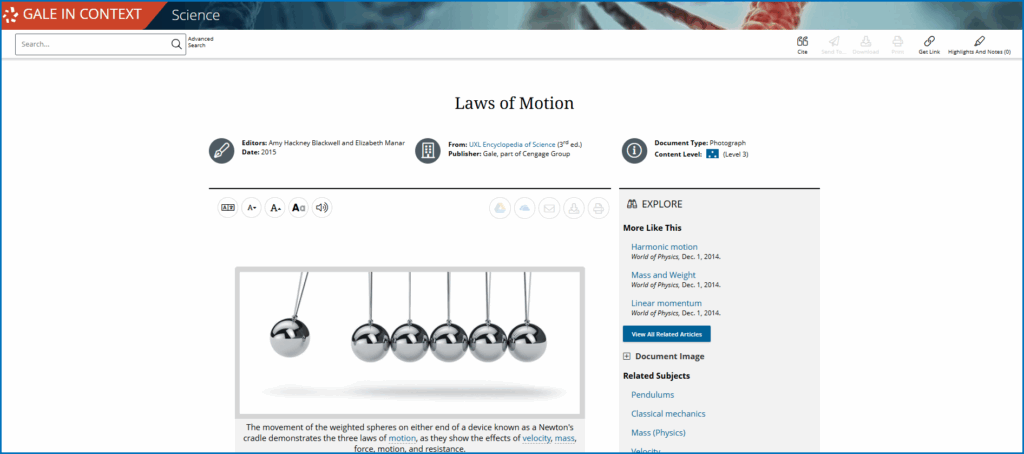Click the View All Related Articles button
The image size is (1024, 454).
tap(666, 334)
